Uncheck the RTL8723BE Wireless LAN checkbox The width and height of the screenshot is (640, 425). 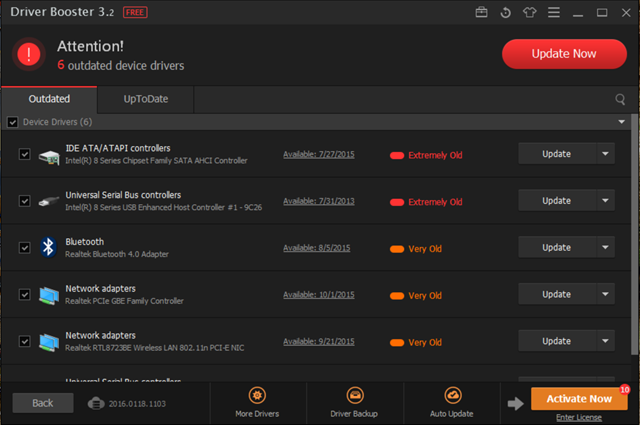click(x=24, y=341)
